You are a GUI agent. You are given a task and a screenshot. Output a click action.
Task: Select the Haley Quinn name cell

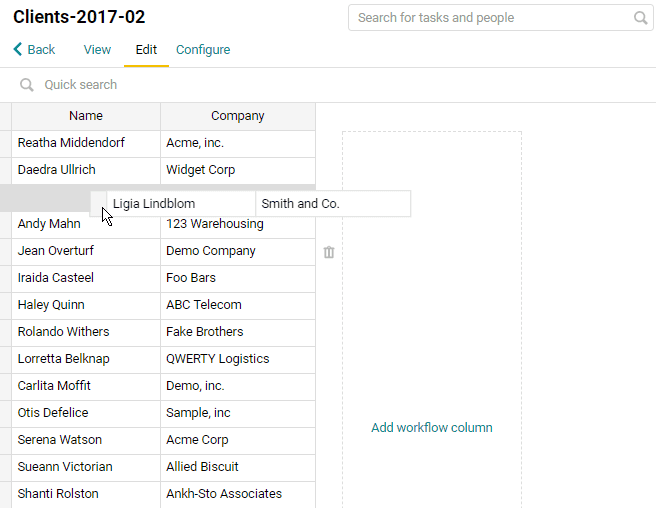86,305
